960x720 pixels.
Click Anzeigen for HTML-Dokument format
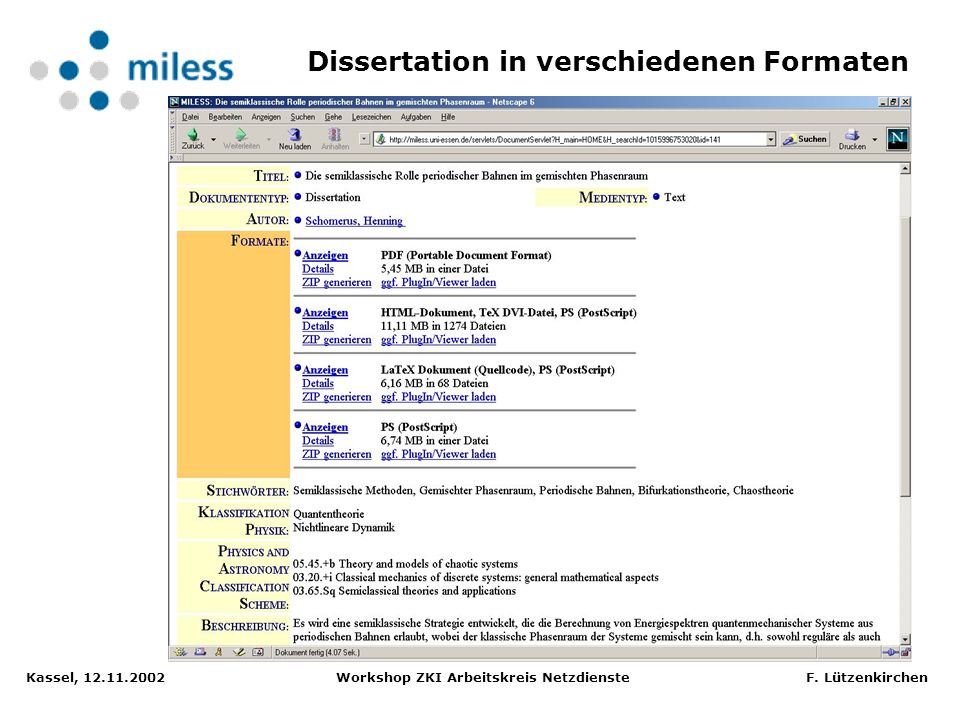click(x=325, y=313)
